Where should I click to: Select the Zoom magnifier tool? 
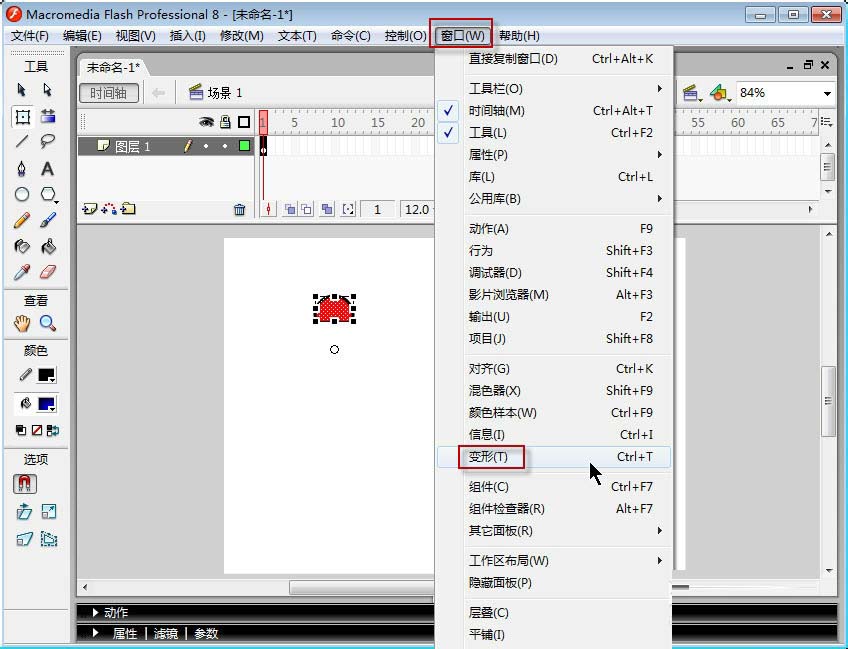coord(48,323)
